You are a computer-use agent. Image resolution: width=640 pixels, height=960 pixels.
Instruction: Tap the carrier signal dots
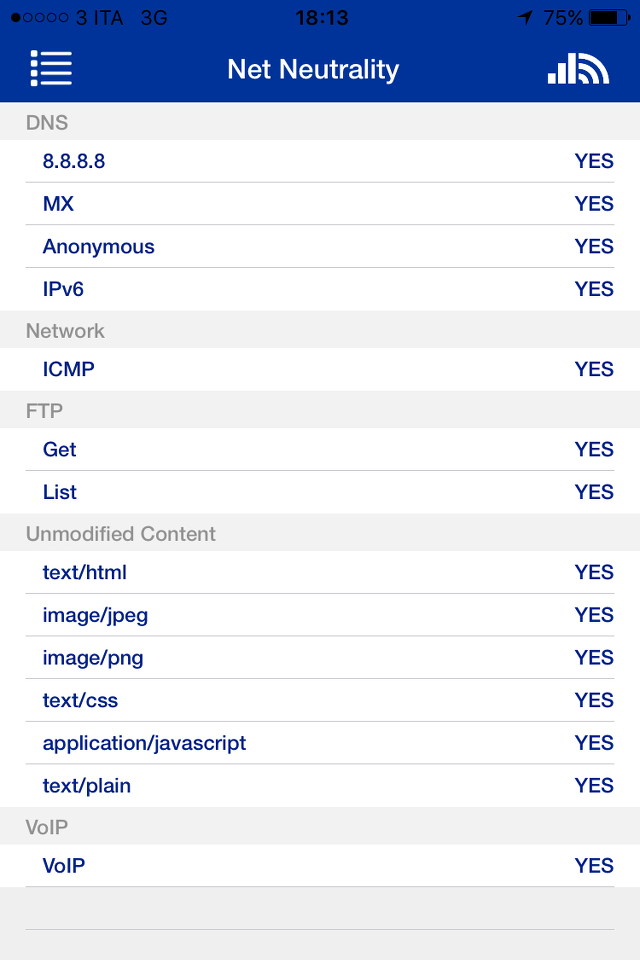pos(39,18)
